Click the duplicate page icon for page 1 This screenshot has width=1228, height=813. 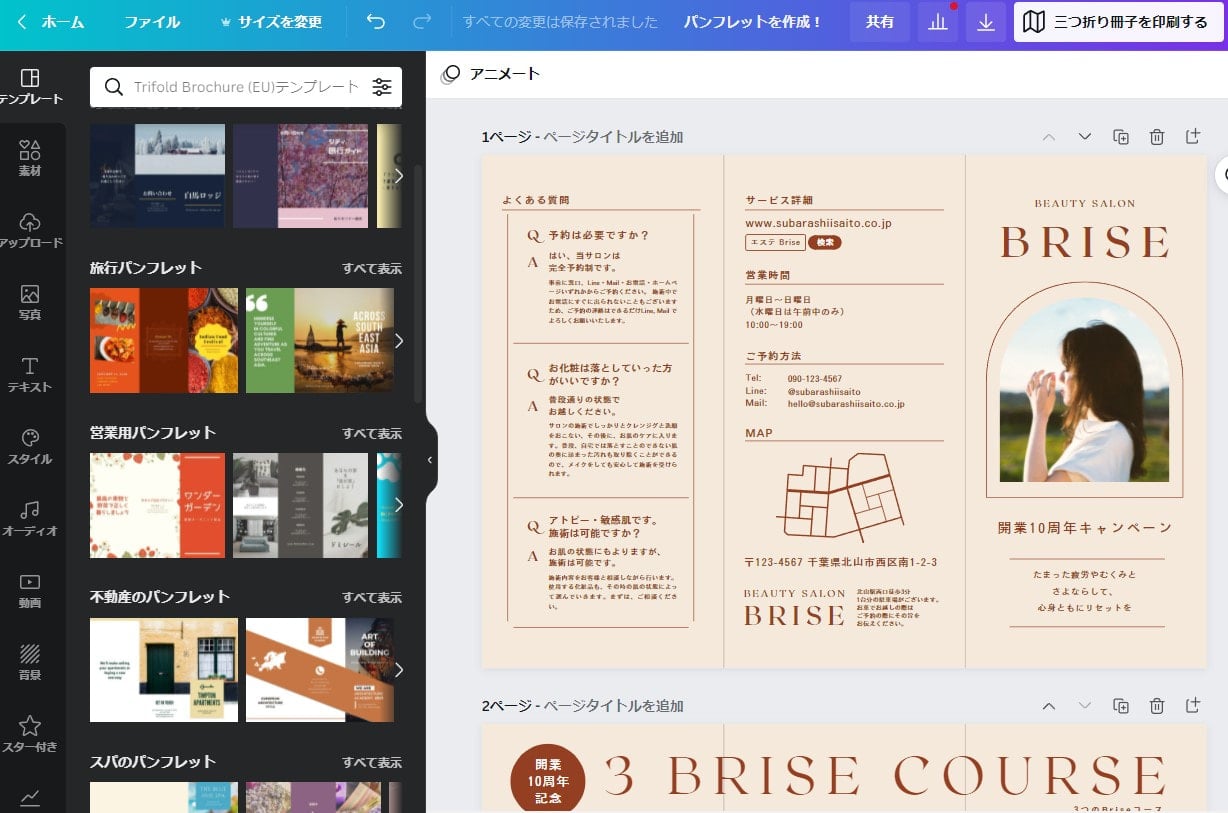(x=1120, y=136)
